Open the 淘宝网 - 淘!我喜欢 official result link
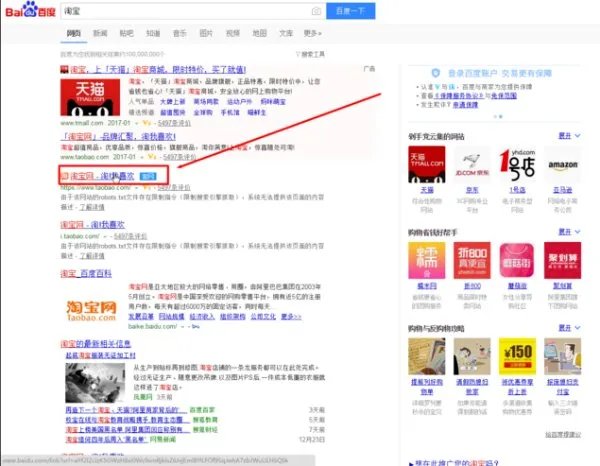Viewport: 600px width, 466px height. 102,176
